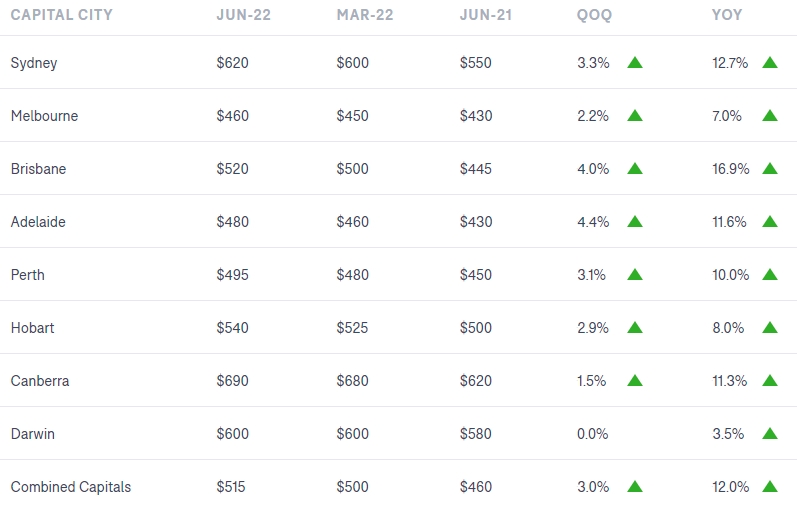
Task: Click Hobart's QOQ green arrow
Action: pyautogui.click(x=635, y=327)
